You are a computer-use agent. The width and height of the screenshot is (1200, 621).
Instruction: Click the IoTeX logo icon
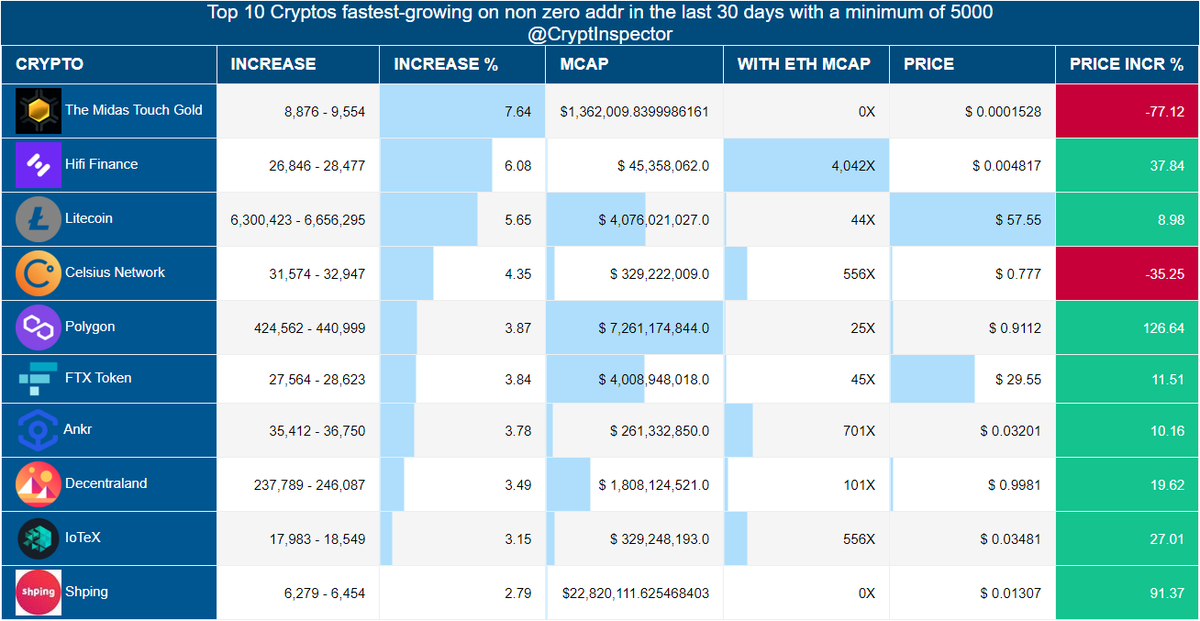[39, 539]
